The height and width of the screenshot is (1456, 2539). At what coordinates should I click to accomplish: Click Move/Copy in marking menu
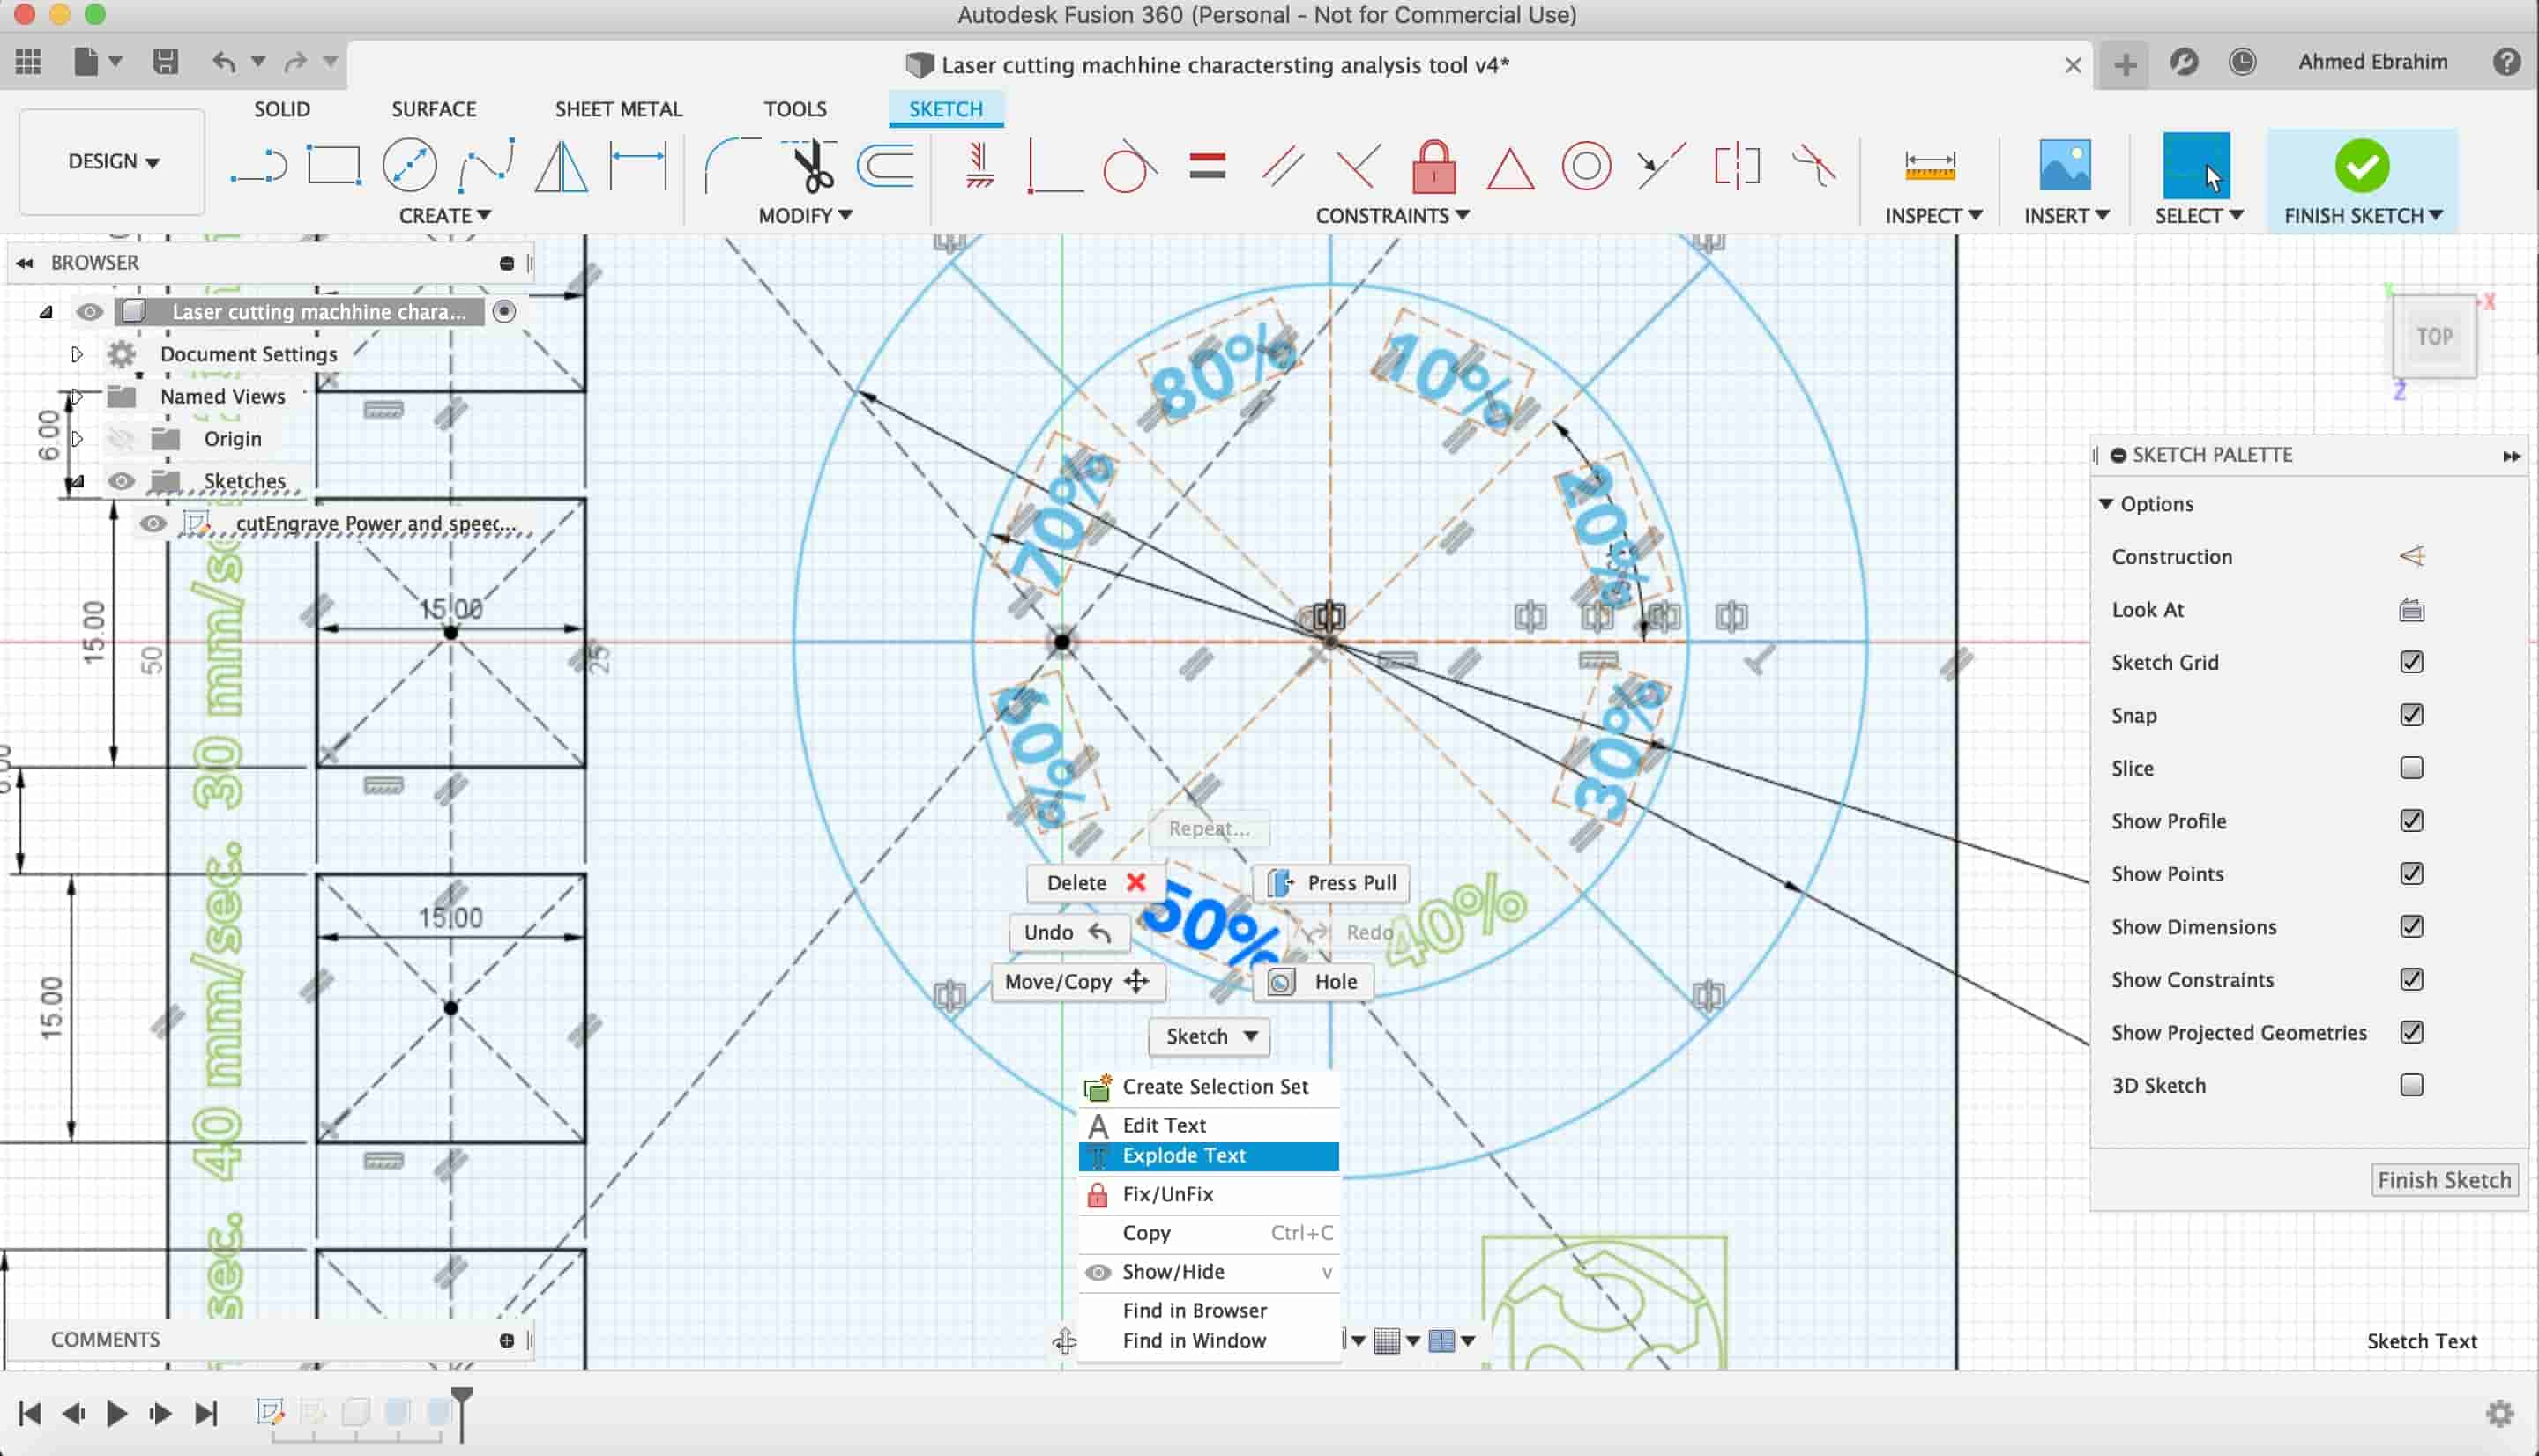1078,982
